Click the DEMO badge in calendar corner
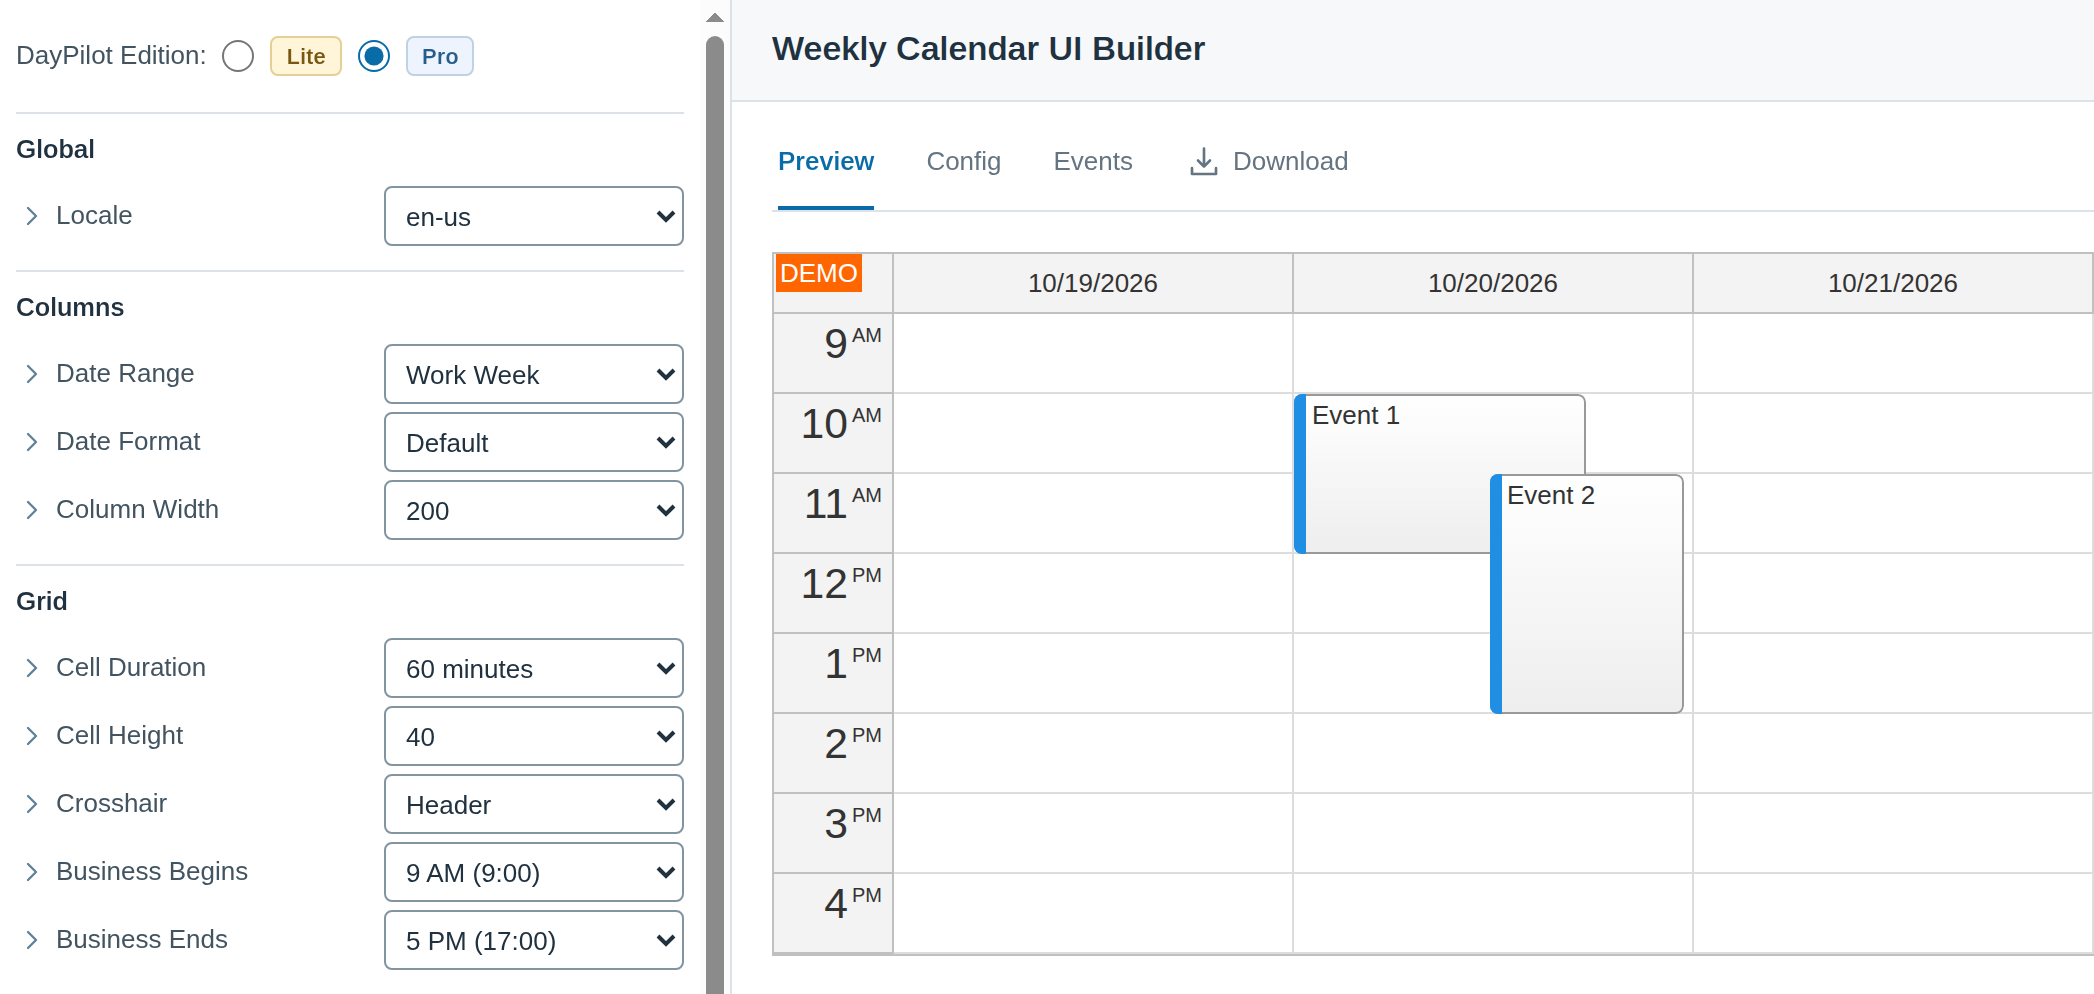This screenshot has width=2094, height=994. tap(819, 273)
